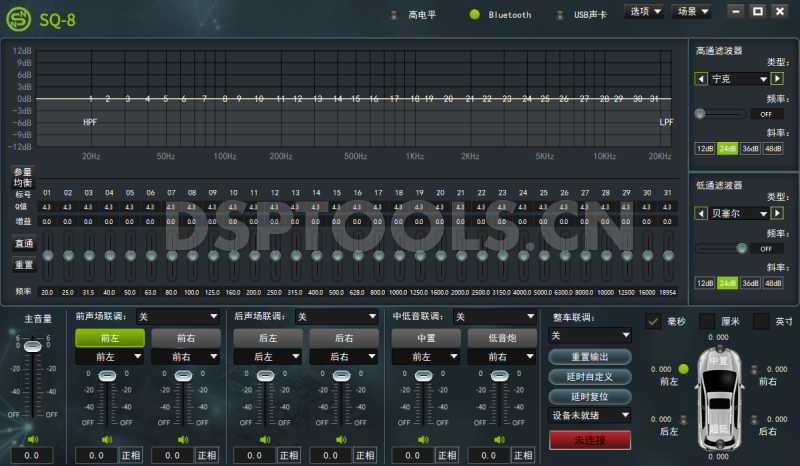Open the 选项 menu
This screenshot has height=466, width=800.
pos(643,12)
